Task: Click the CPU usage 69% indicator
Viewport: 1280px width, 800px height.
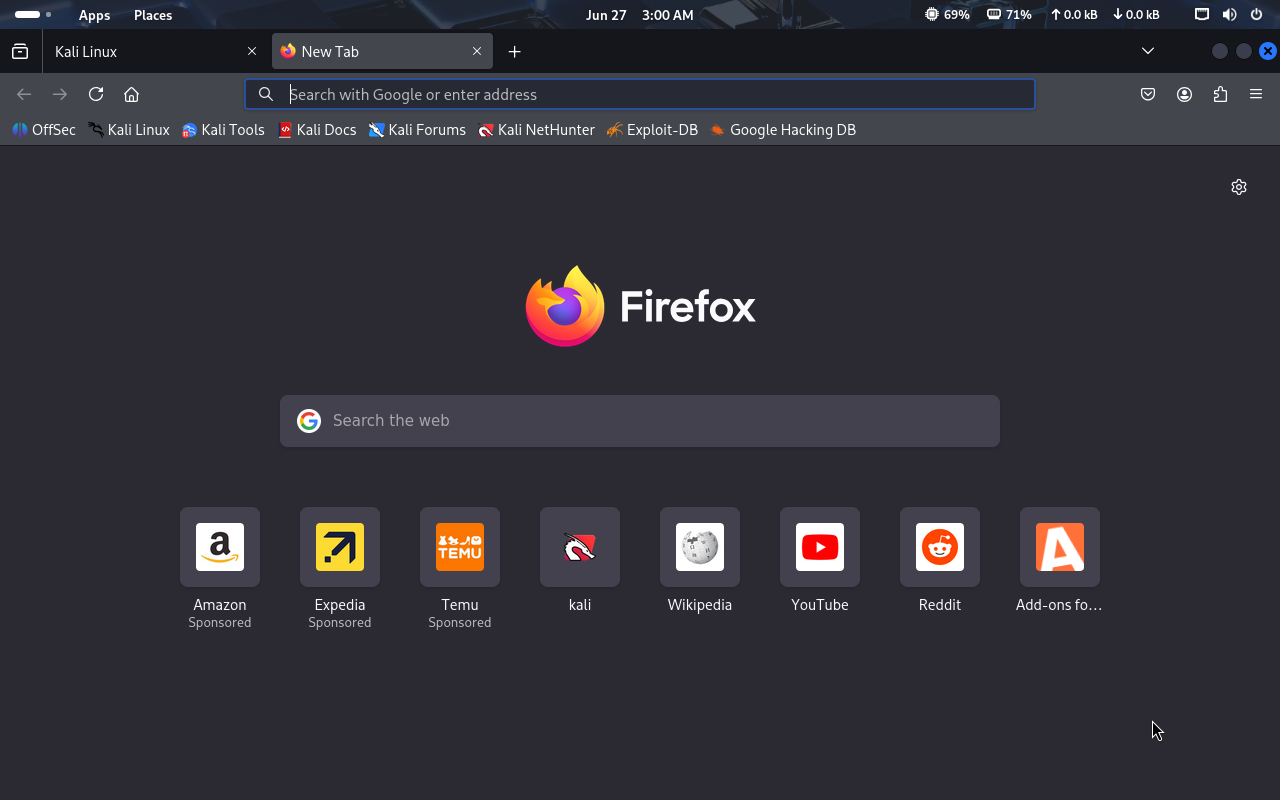Action: coord(947,15)
